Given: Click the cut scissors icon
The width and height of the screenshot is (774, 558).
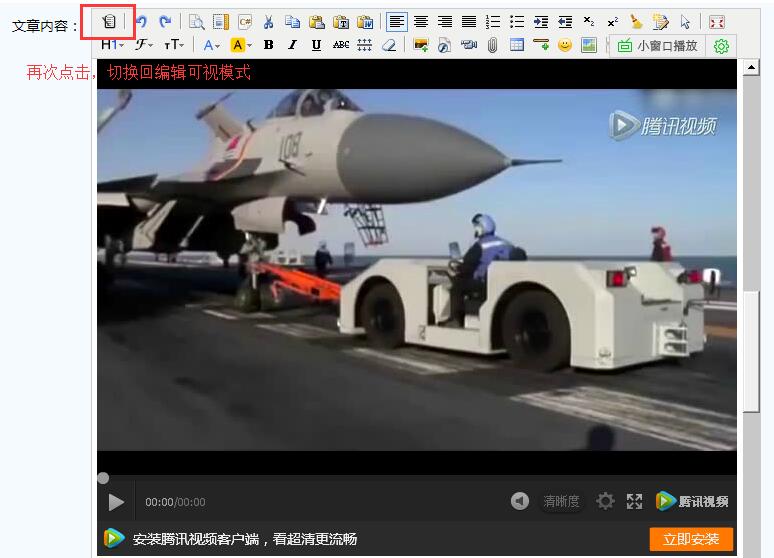Looking at the screenshot, I should [268, 21].
